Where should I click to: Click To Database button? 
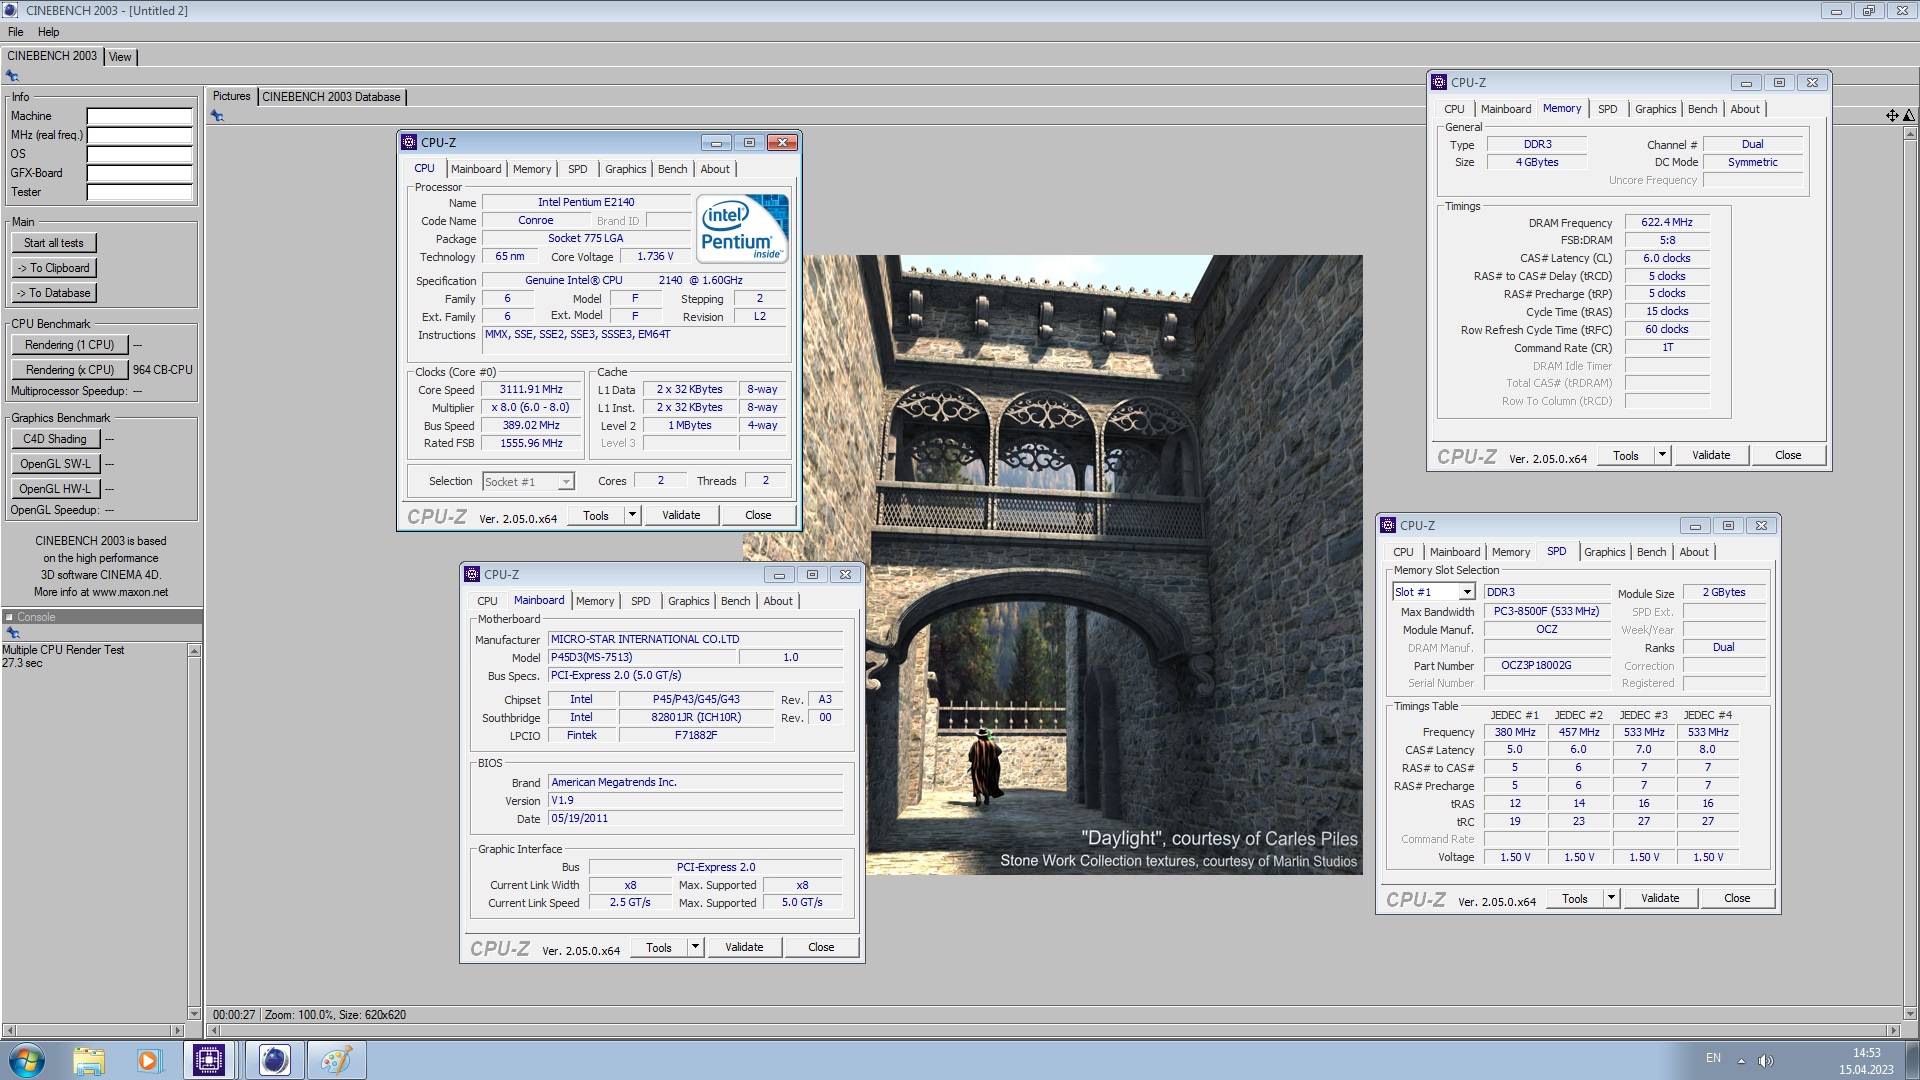tap(54, 293)
